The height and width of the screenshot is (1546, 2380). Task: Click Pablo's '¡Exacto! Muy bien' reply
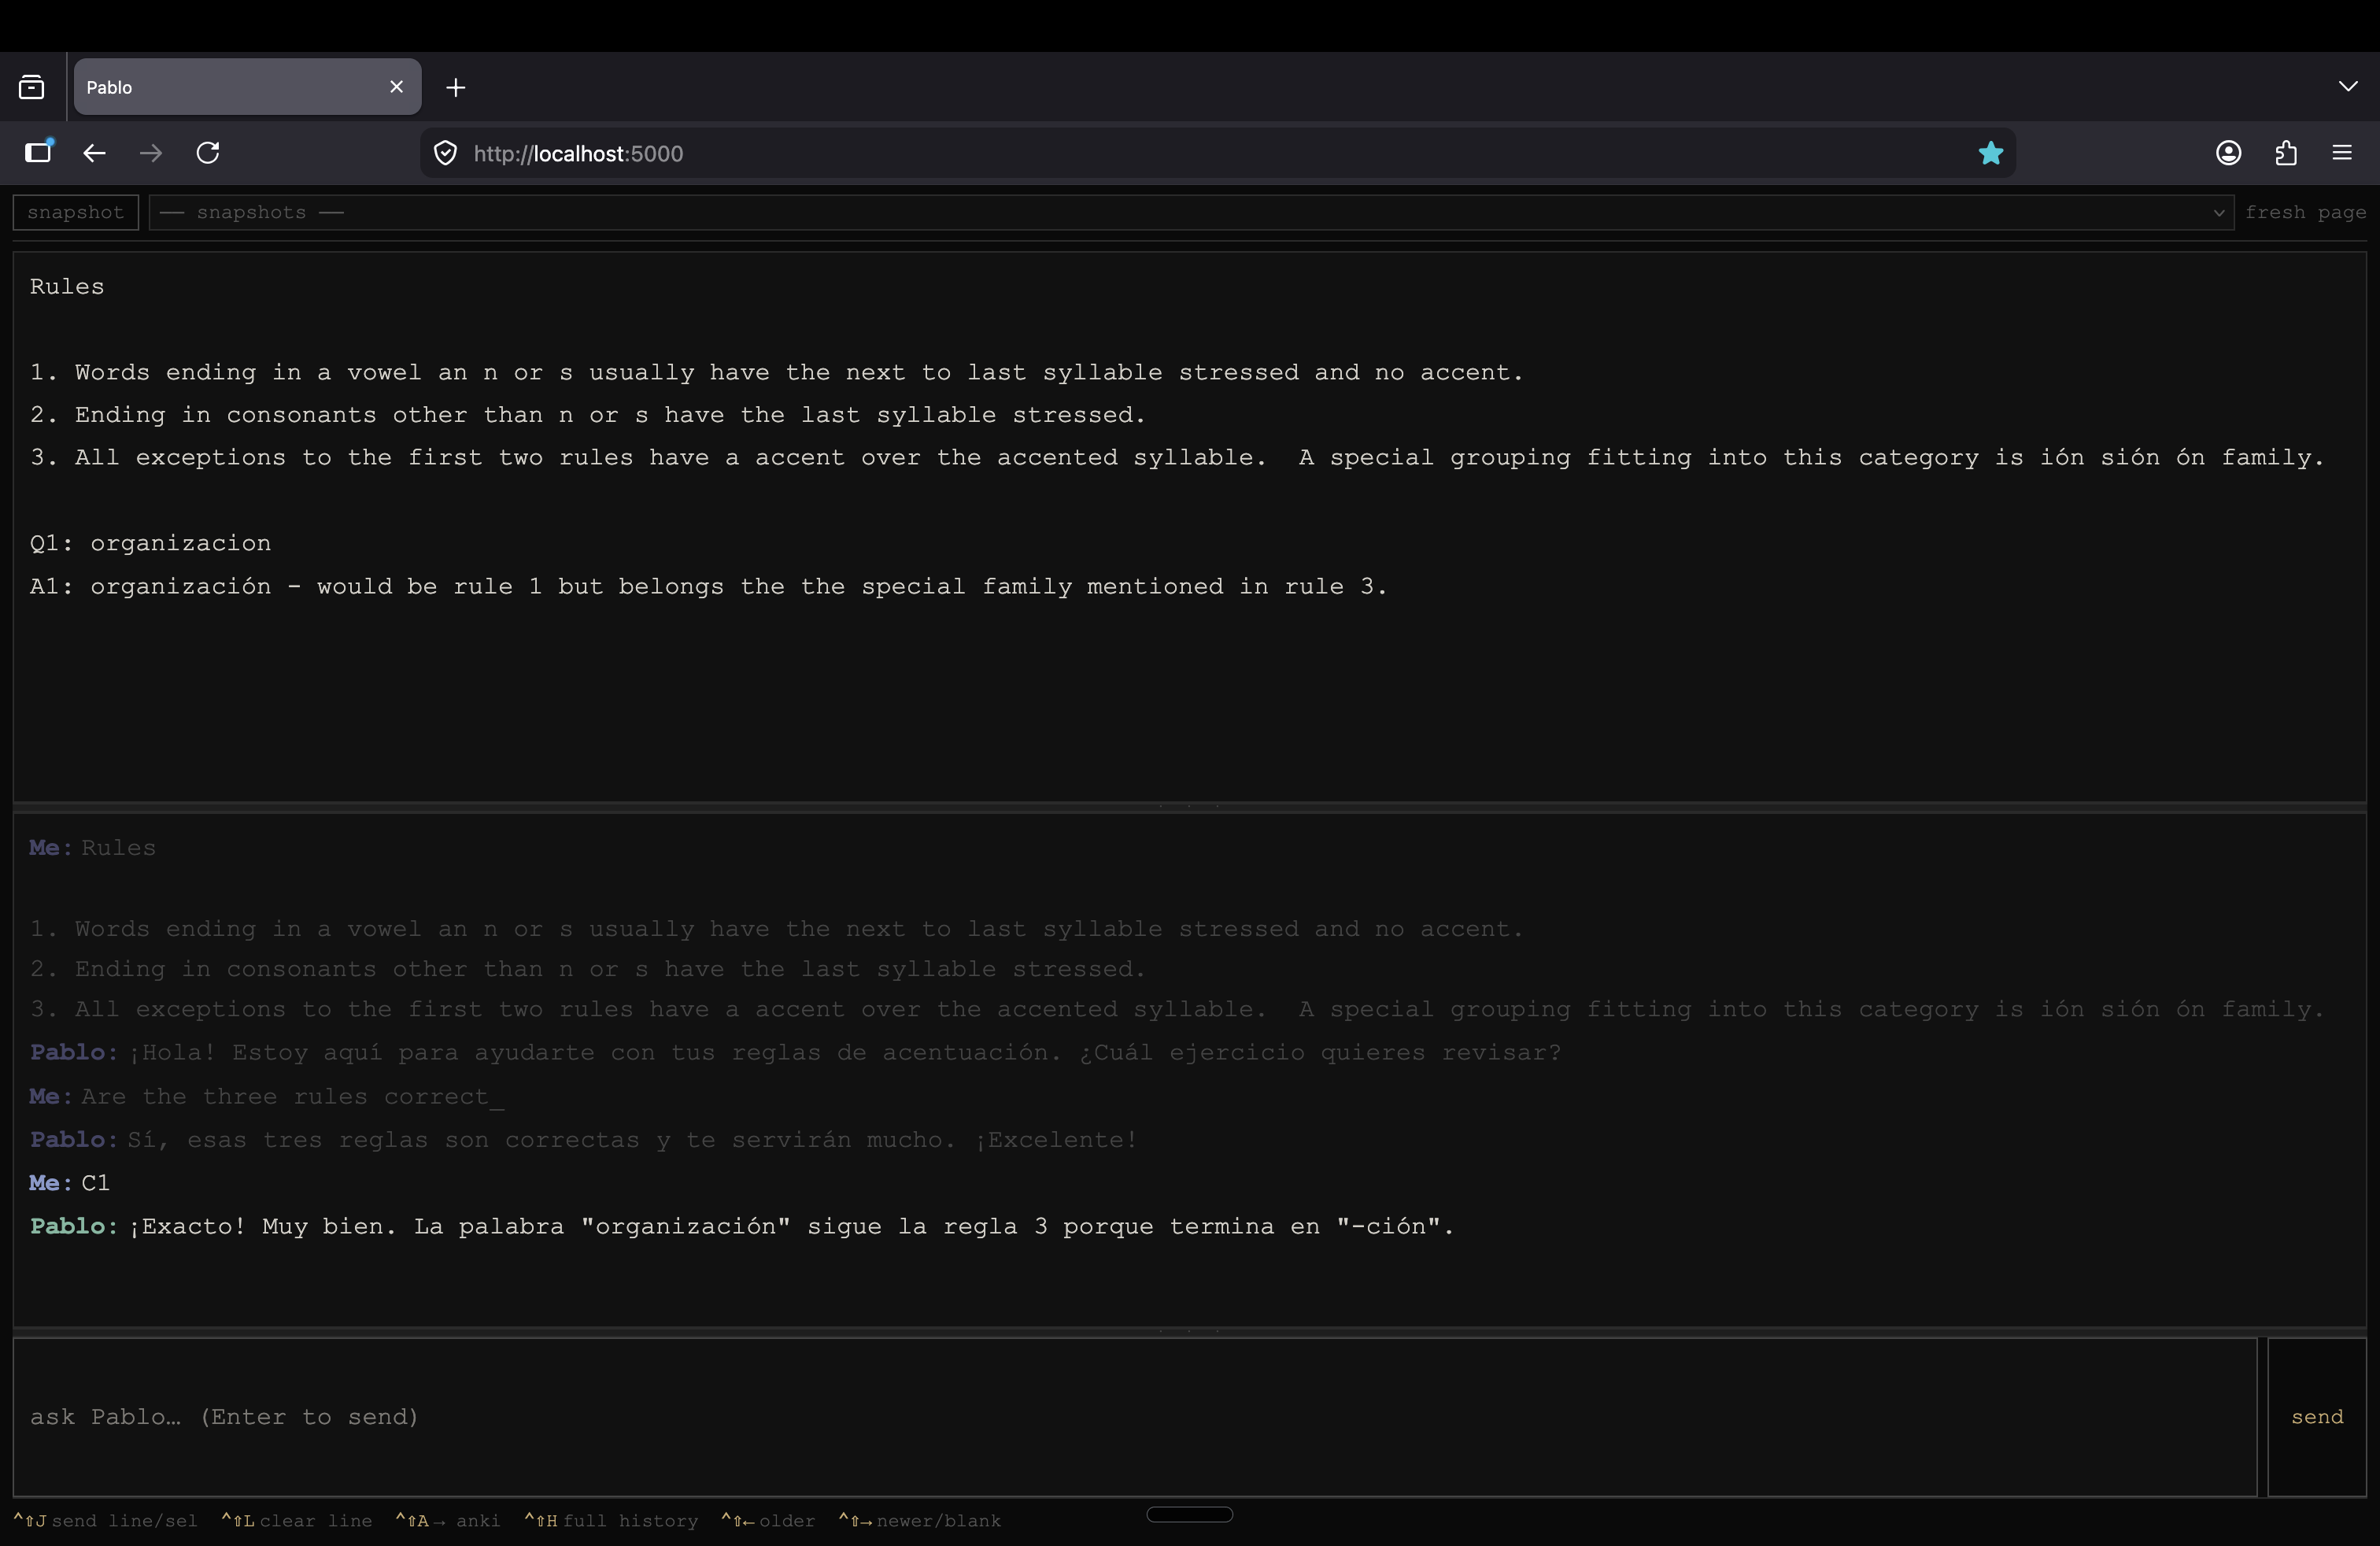click(x=742, y=1227)
